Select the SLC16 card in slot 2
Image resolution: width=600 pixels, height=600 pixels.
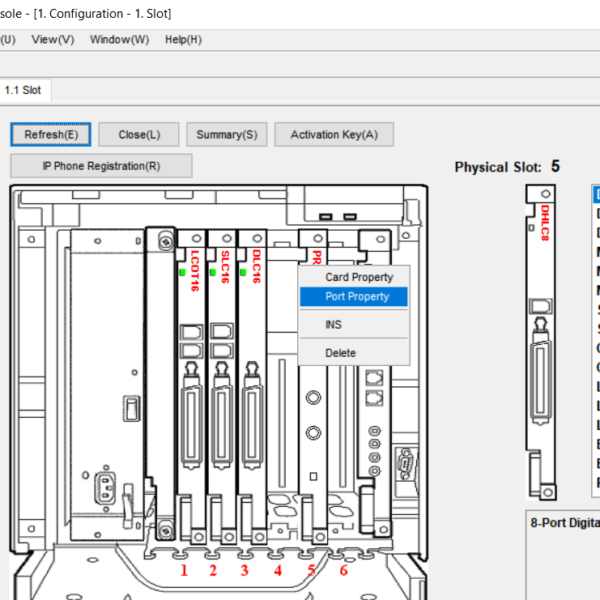[x=222, y=380]
